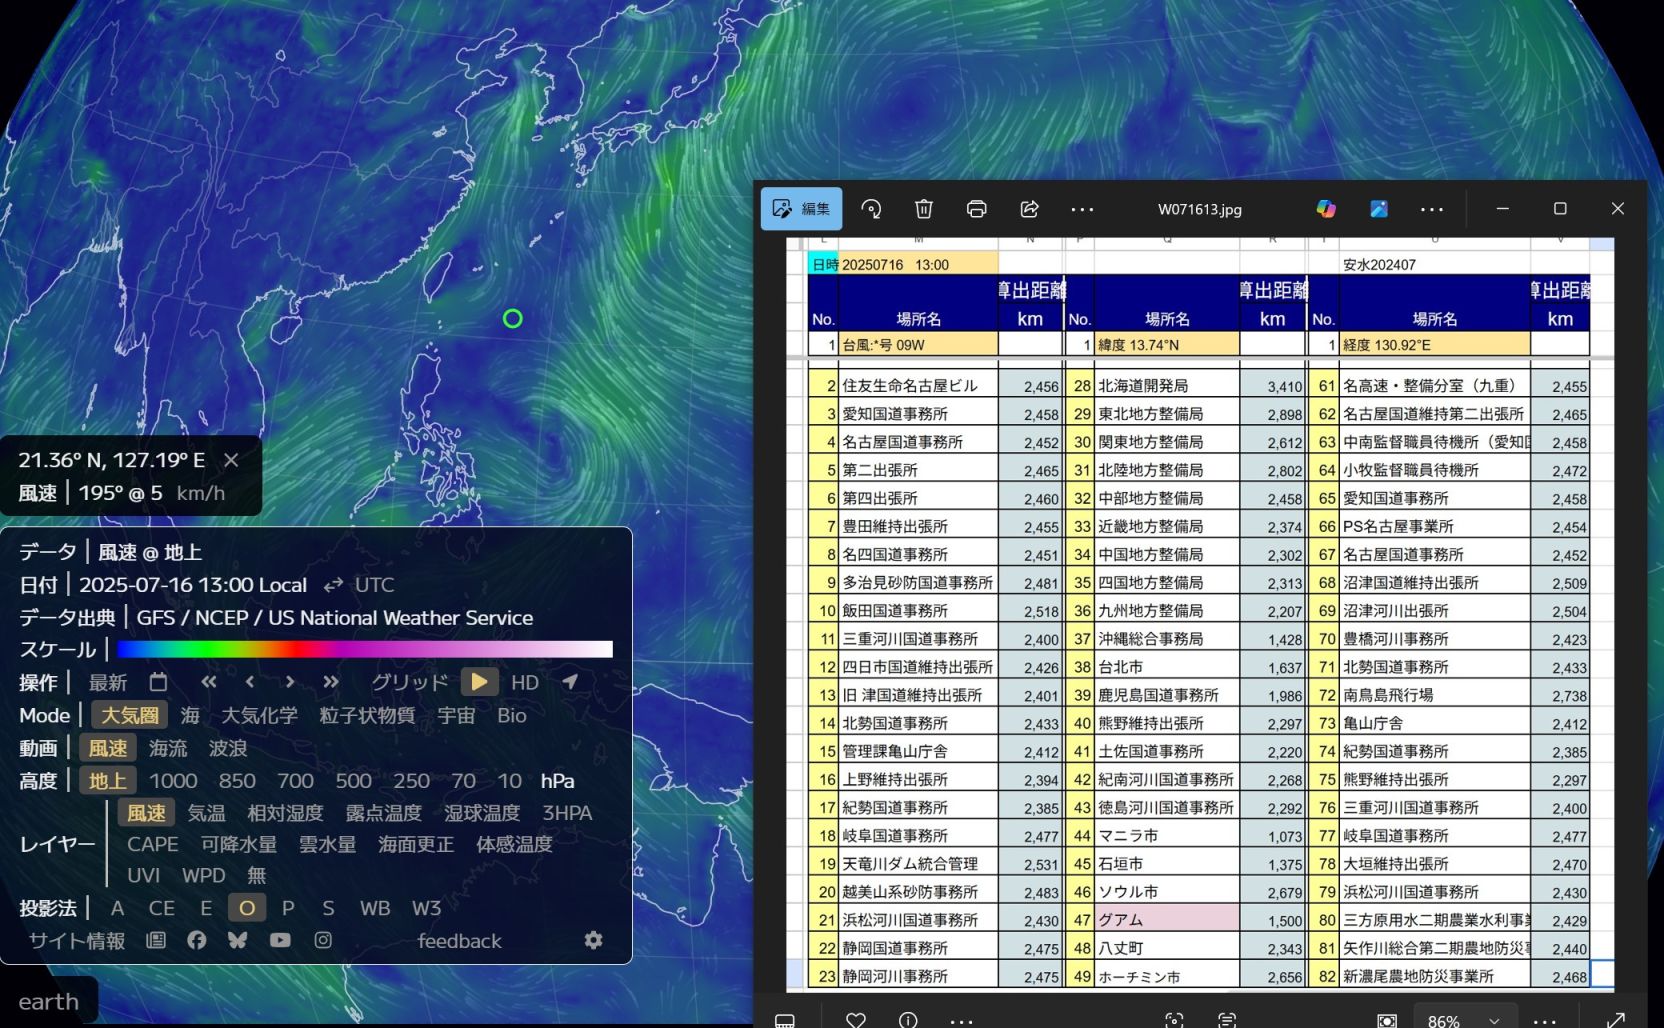Select 大気化学 chemistry mode
Image resolution: width=1664 pixels, height=1028 pixels.
click(x=259, y=715)
